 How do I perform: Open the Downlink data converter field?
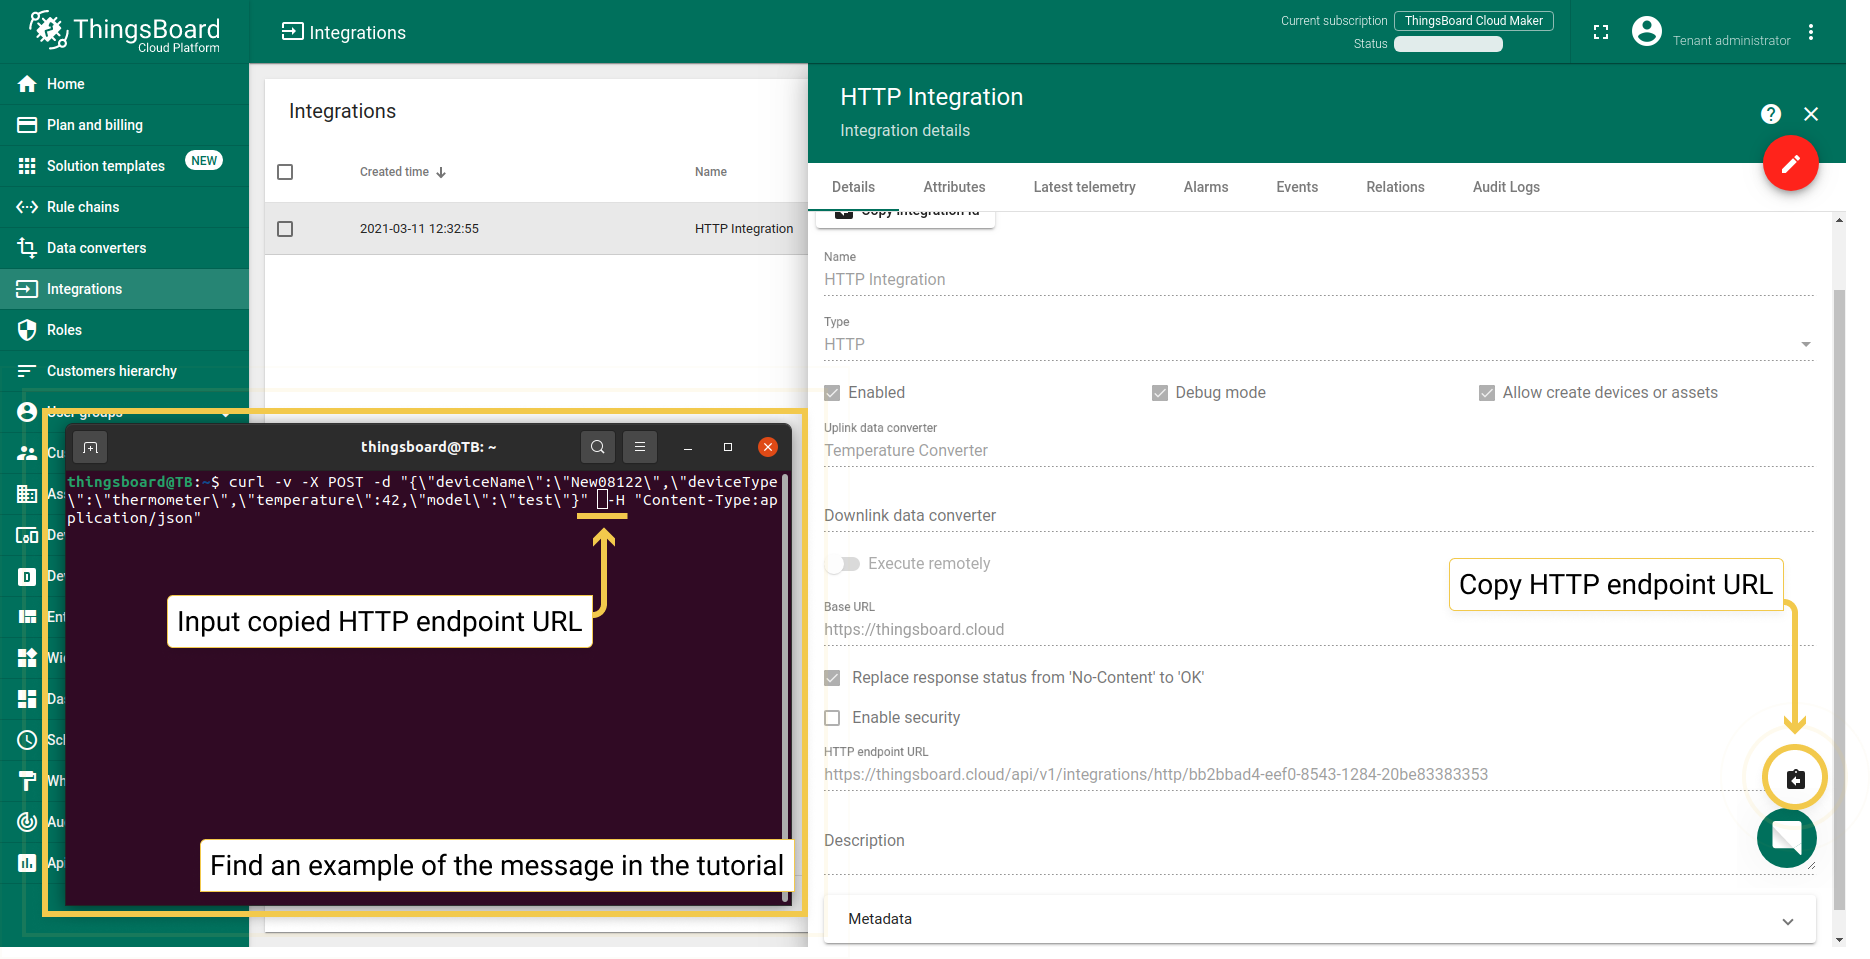1318,516
